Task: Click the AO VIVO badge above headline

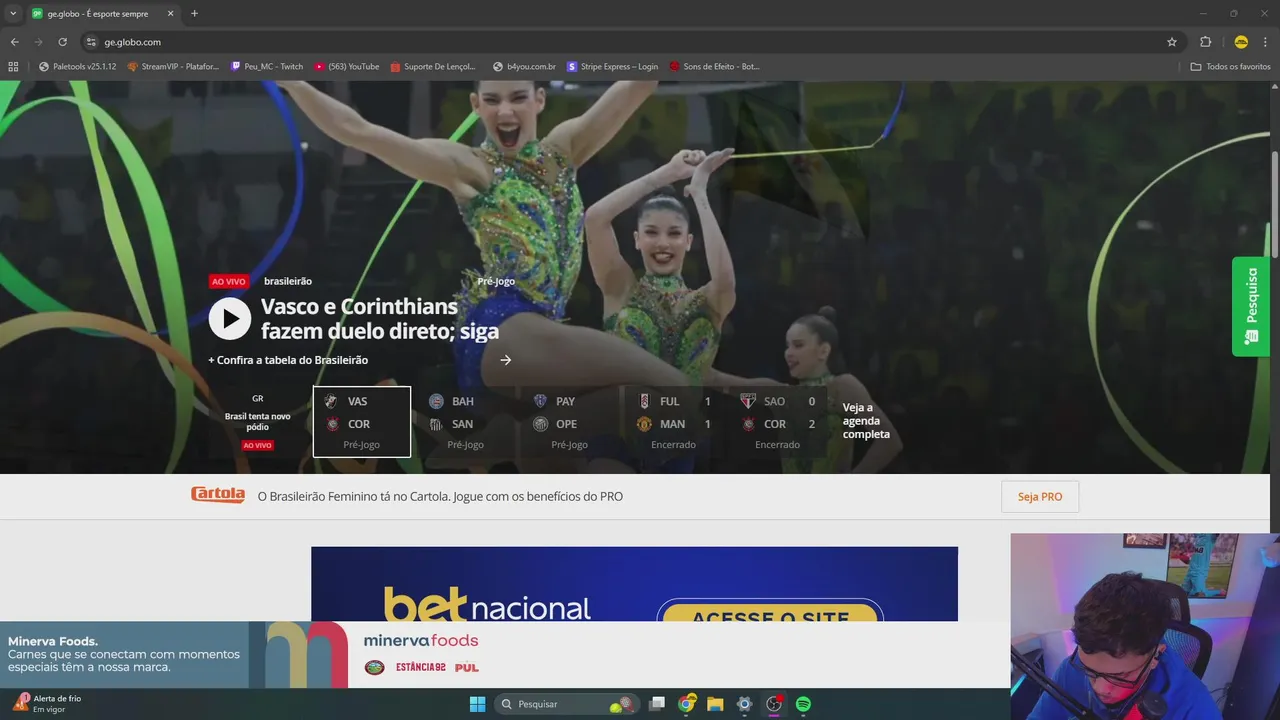Action: [x=229, y=282]
